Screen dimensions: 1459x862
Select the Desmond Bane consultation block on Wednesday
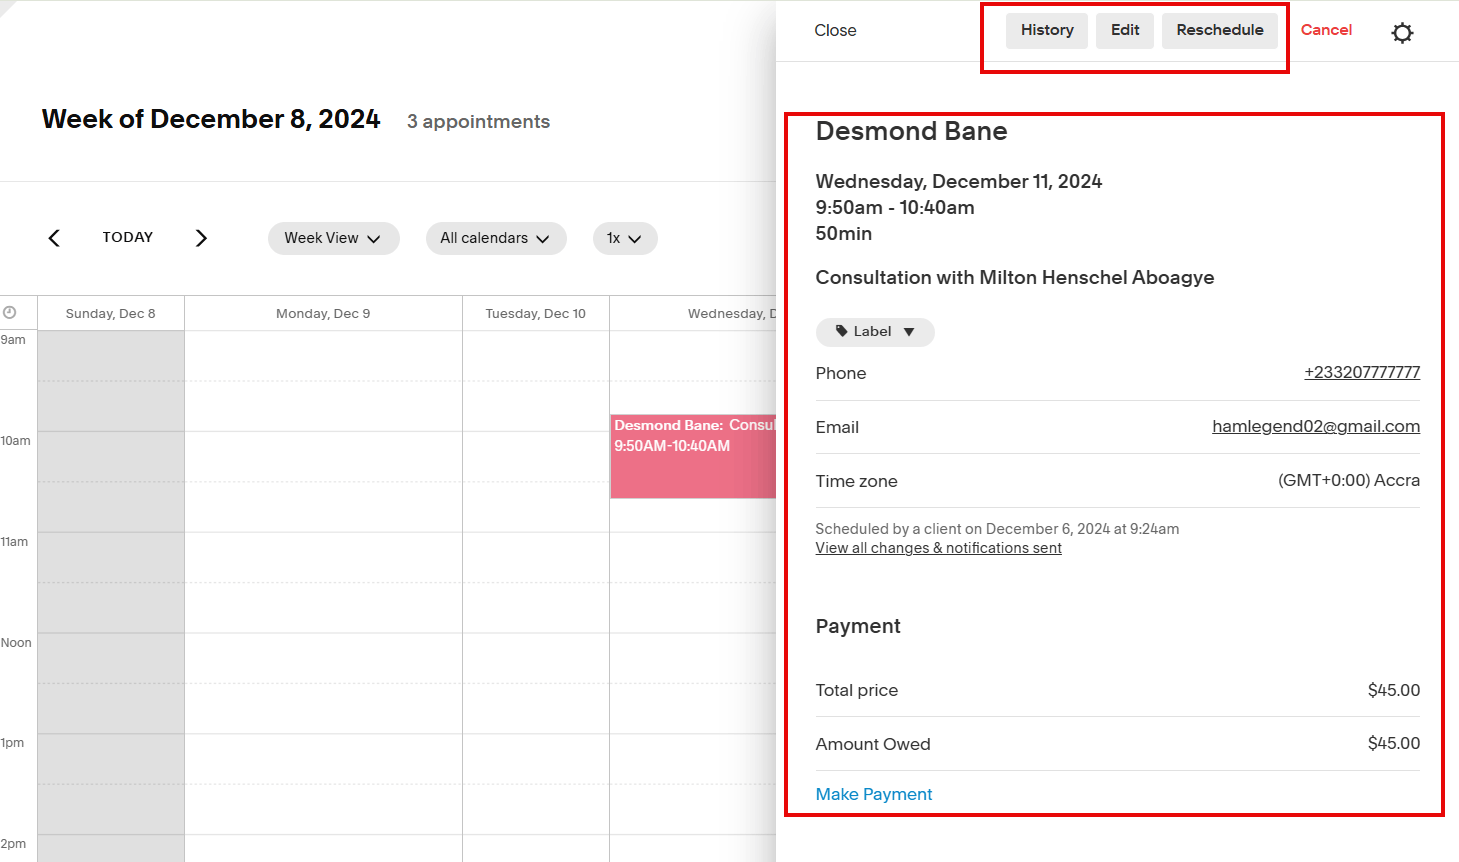pos(693,456)
